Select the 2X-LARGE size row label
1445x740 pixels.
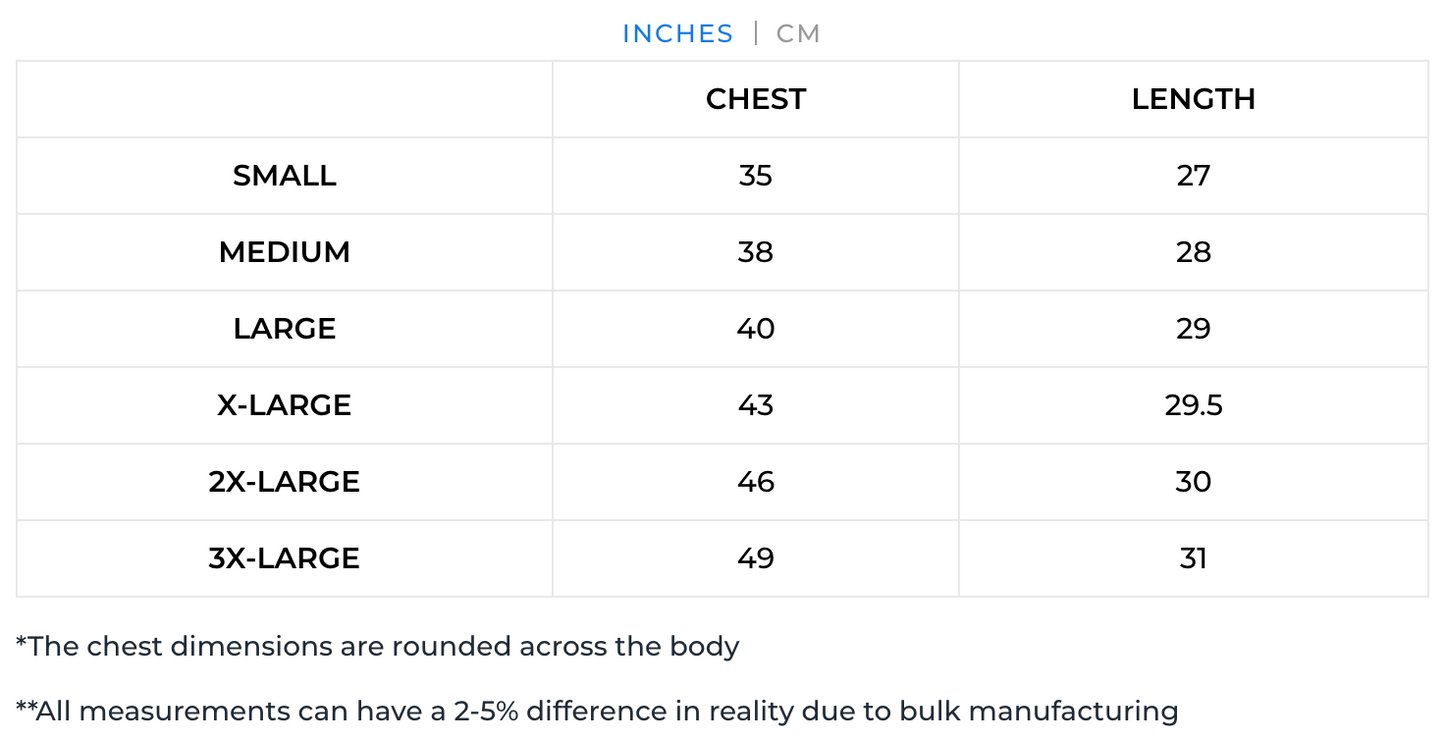284,482
